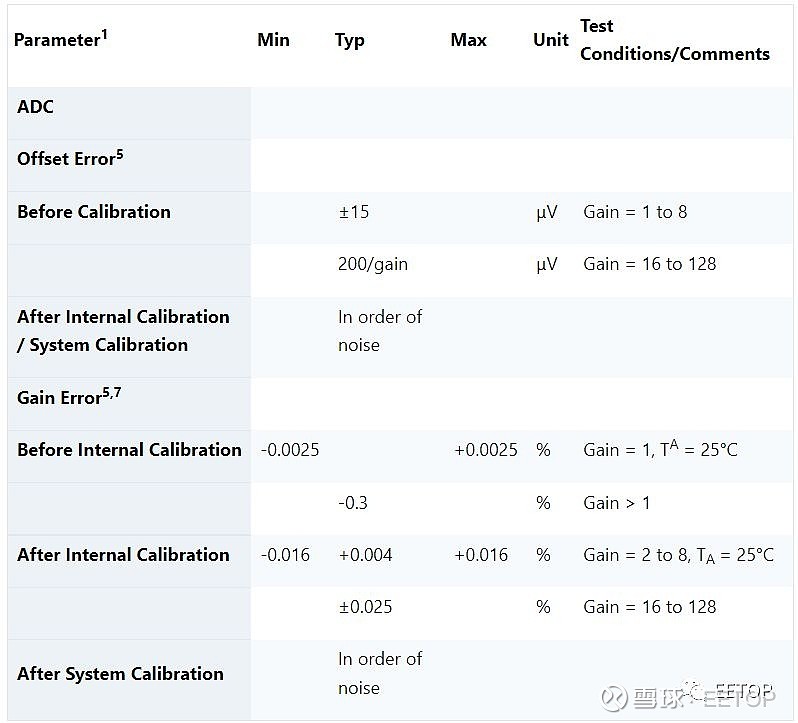Click the +0.0025 maximum value
798x723 pixels.
point(486,450)
